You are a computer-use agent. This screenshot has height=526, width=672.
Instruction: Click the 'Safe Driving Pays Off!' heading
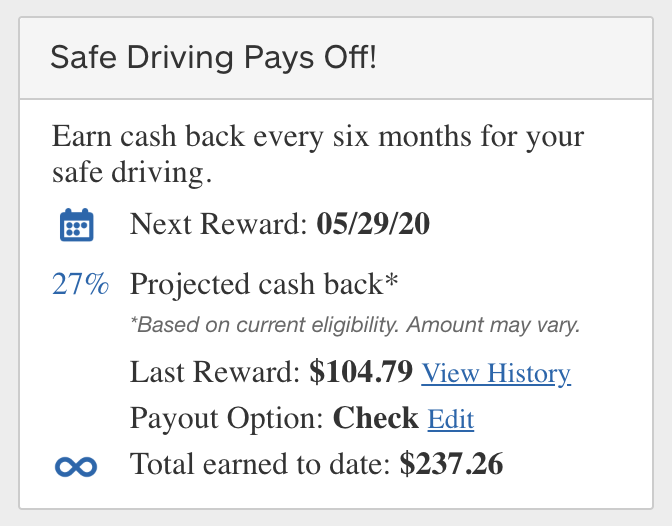click(214, 57)
